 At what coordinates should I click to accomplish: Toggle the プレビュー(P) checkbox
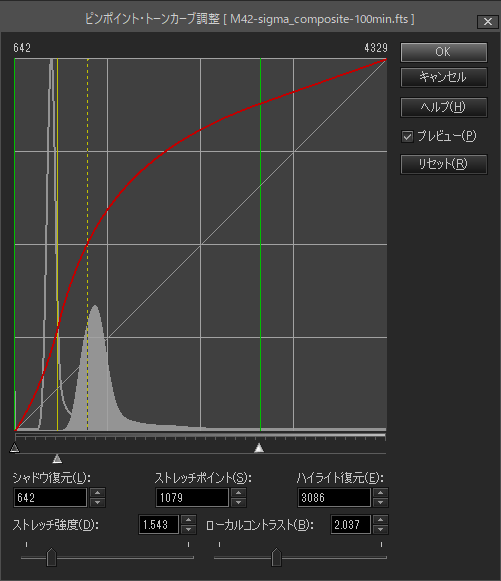407,136
